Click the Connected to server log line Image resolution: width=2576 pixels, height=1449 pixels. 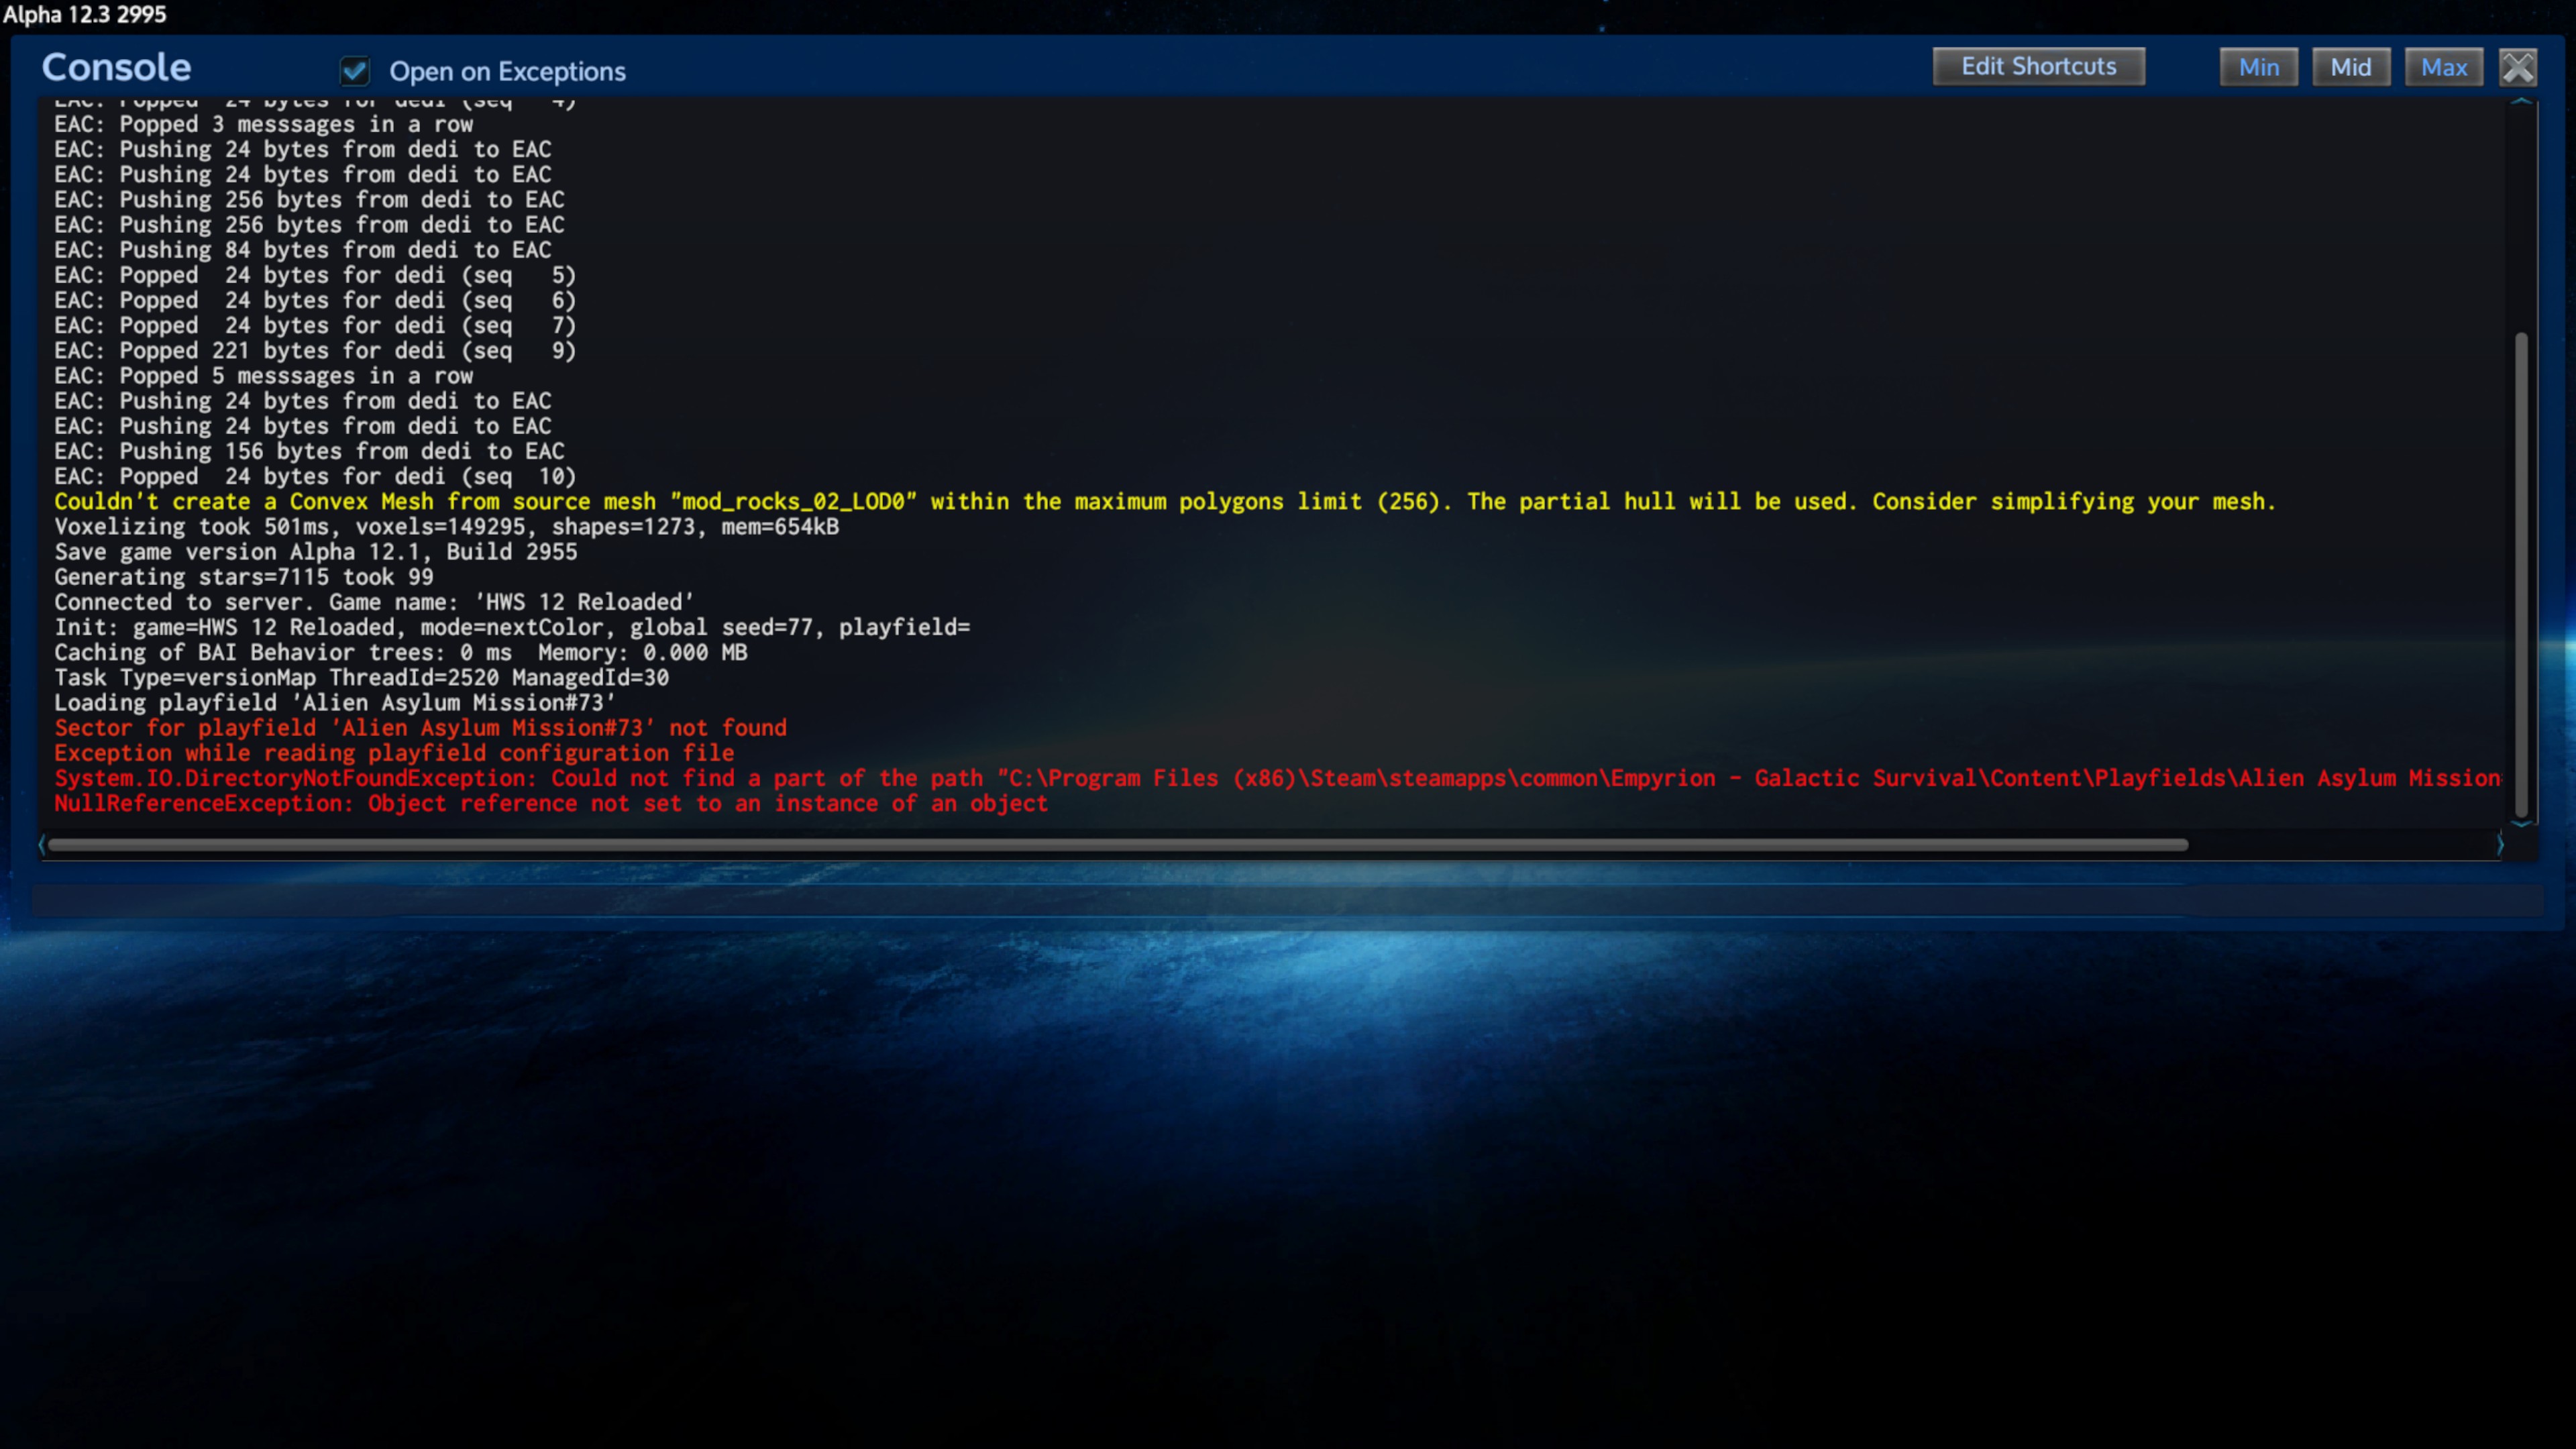(374, 602)
